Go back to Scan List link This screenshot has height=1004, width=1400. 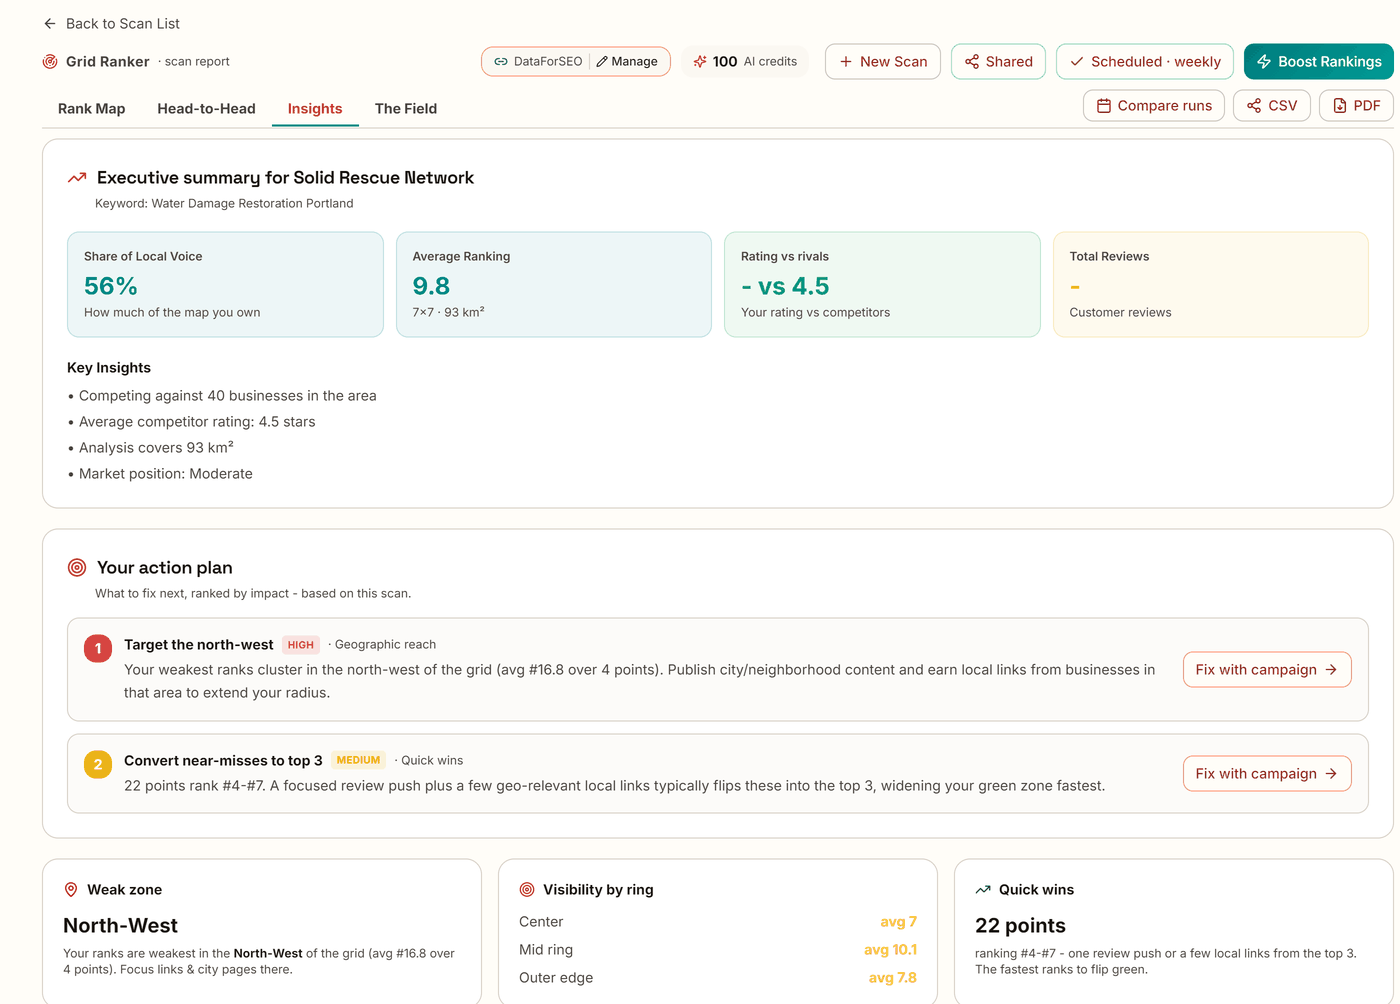point(111,23)
